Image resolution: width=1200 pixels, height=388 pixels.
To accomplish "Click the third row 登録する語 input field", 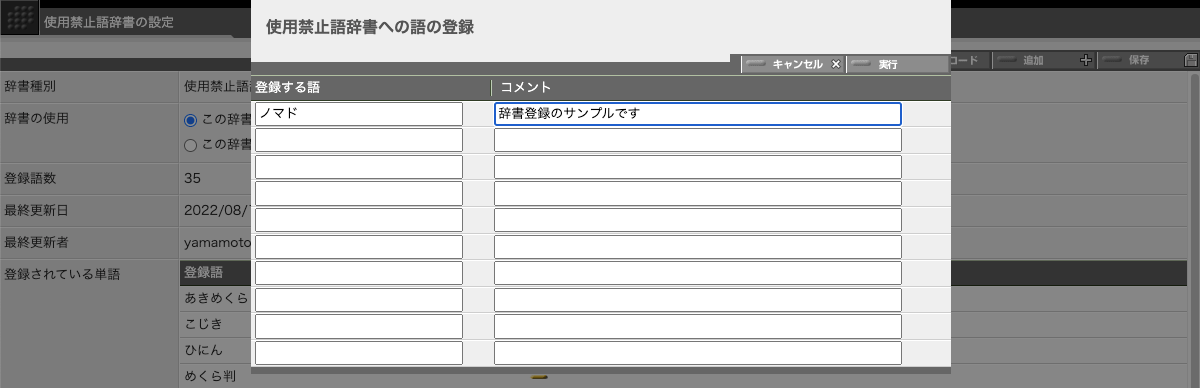I will tap(359, 167).
